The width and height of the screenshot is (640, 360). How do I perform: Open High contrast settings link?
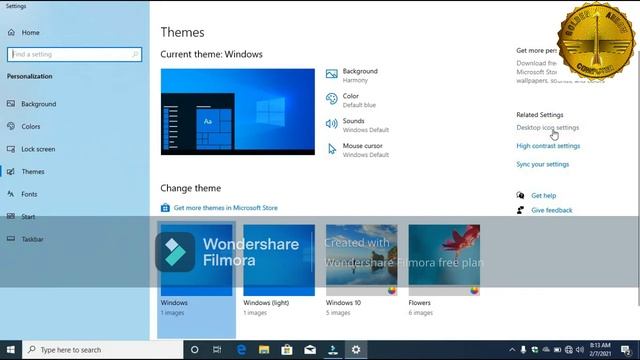548,146
